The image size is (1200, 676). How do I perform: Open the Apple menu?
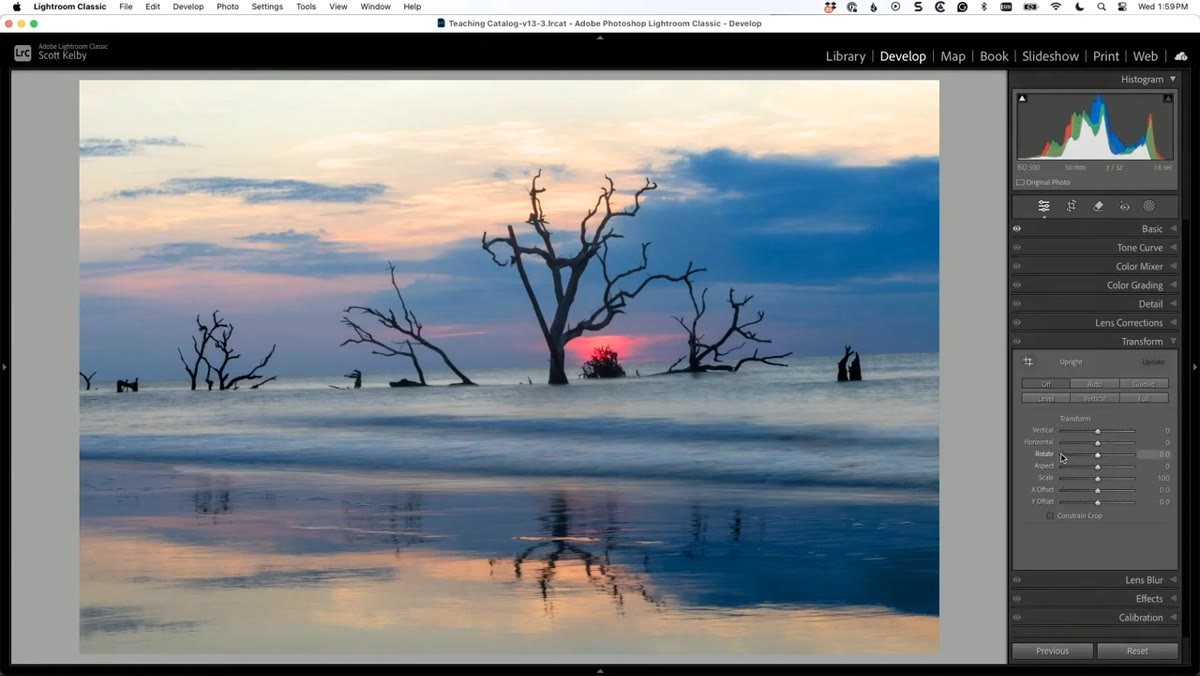pos(16,7)
